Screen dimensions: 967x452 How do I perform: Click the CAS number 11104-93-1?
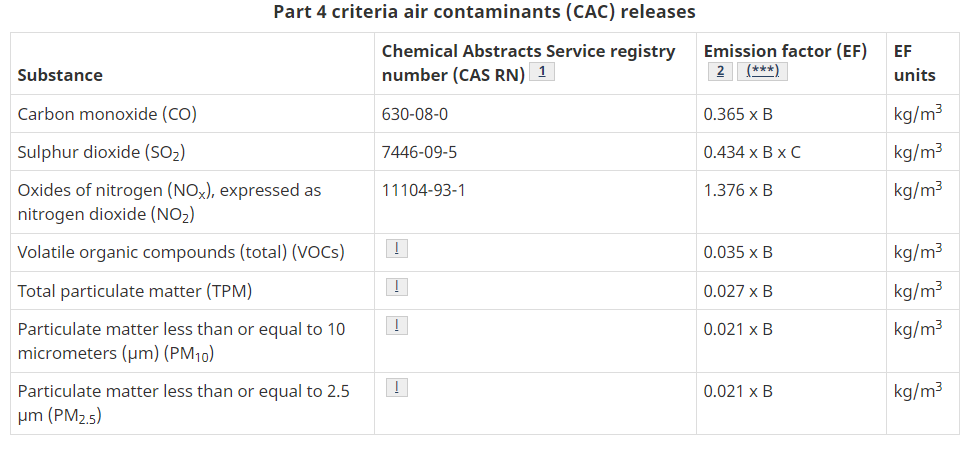pos(424,191)
